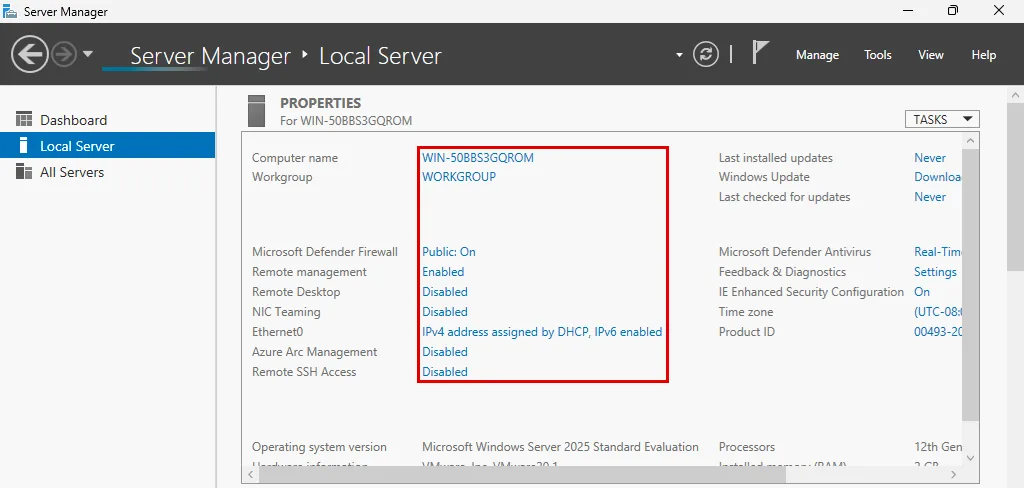Click the main window scroll up arrow
The image size is (1024, 488).
(1016, 95)
